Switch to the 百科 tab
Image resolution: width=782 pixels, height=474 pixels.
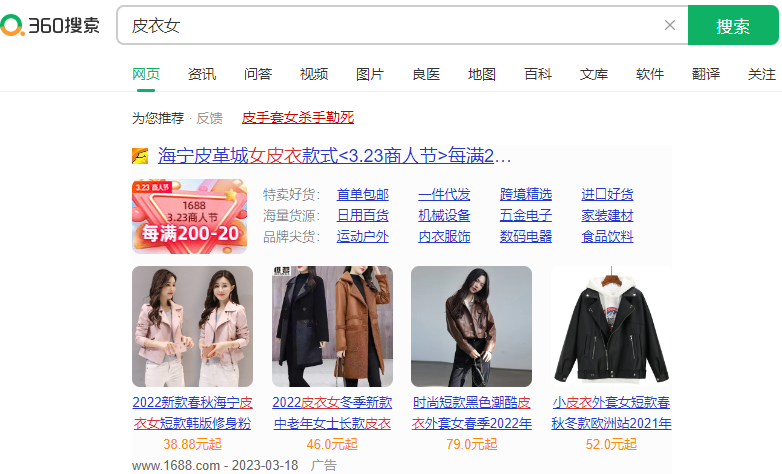tap(538, 74)
